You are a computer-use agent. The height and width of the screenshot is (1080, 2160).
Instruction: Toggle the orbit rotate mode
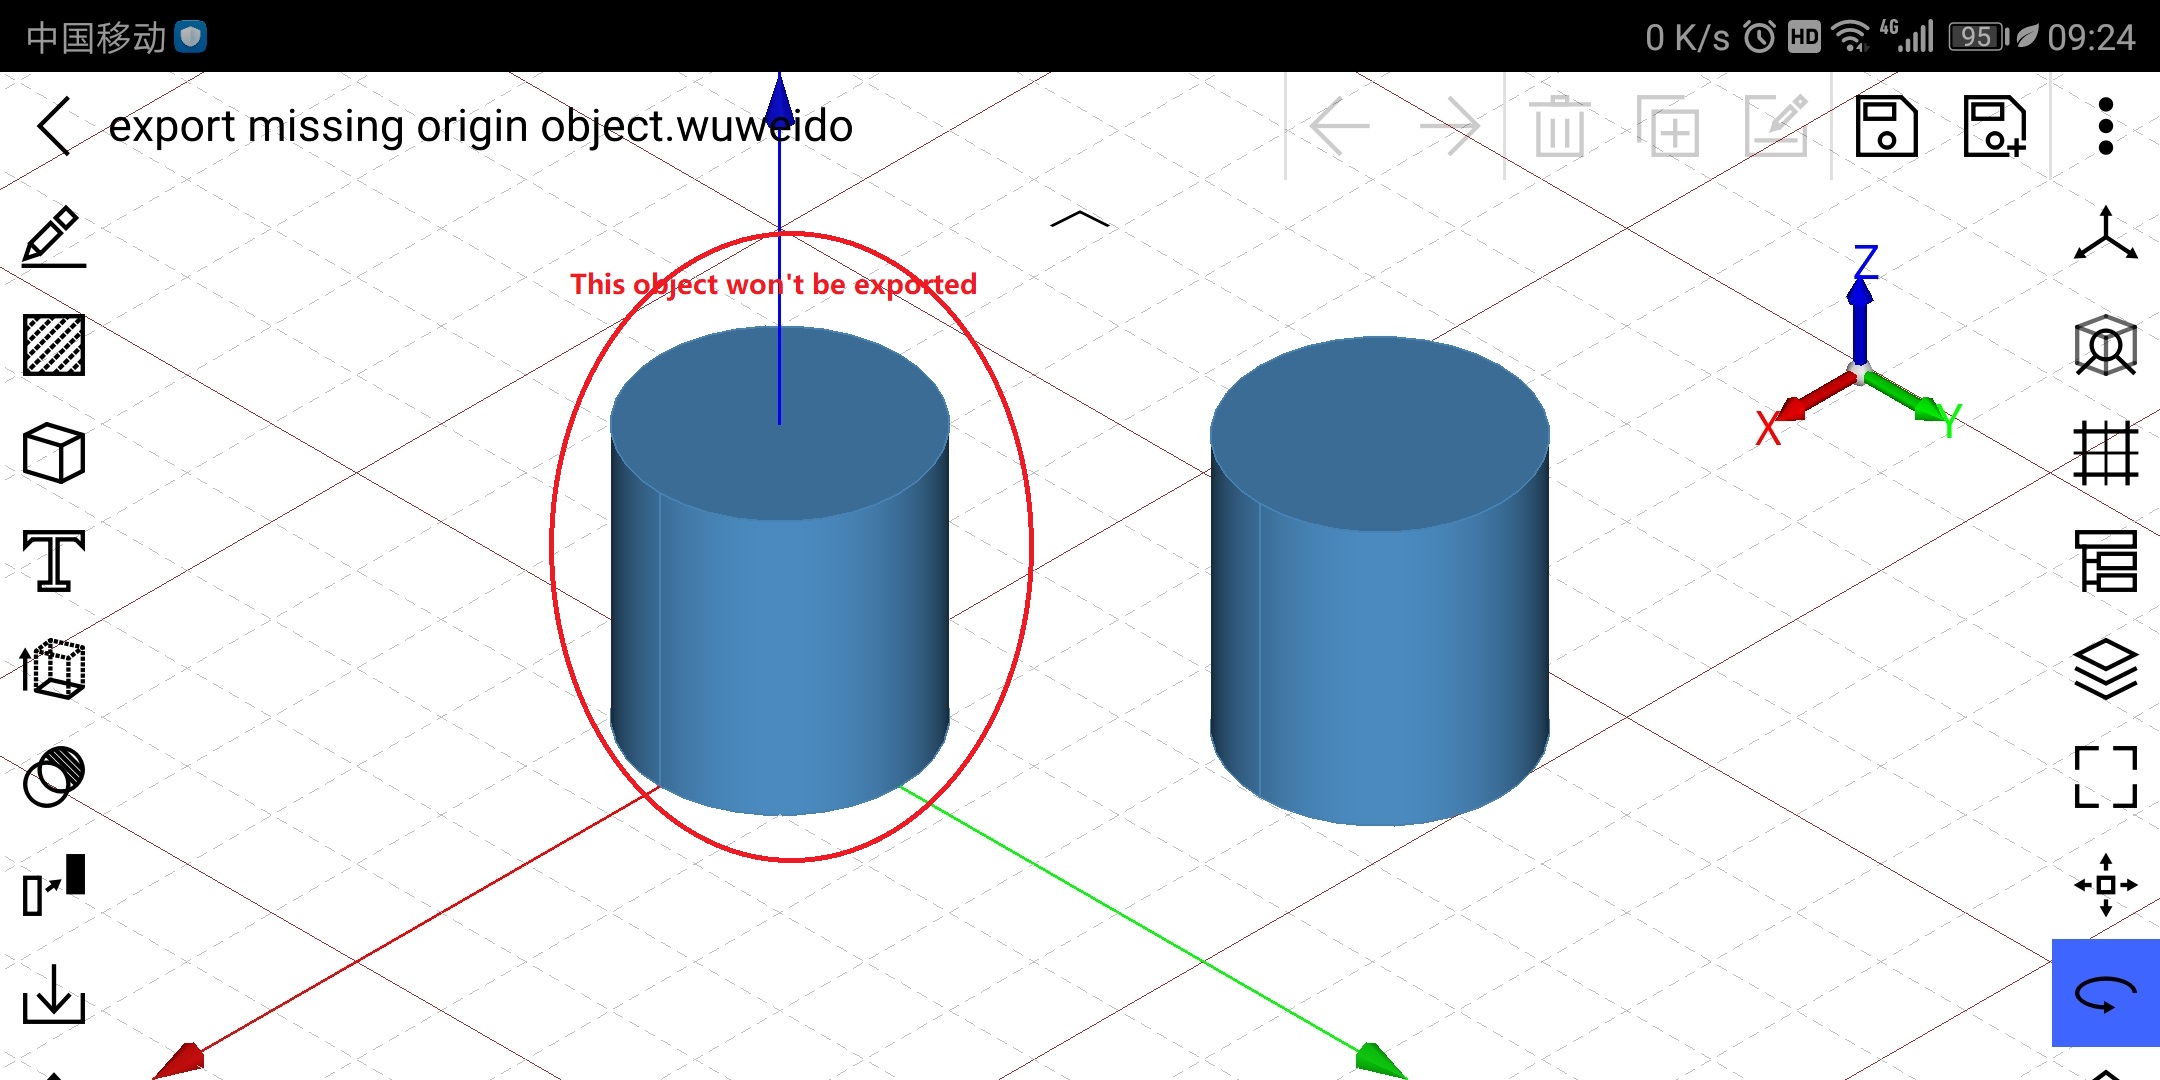pos(2106,994)
